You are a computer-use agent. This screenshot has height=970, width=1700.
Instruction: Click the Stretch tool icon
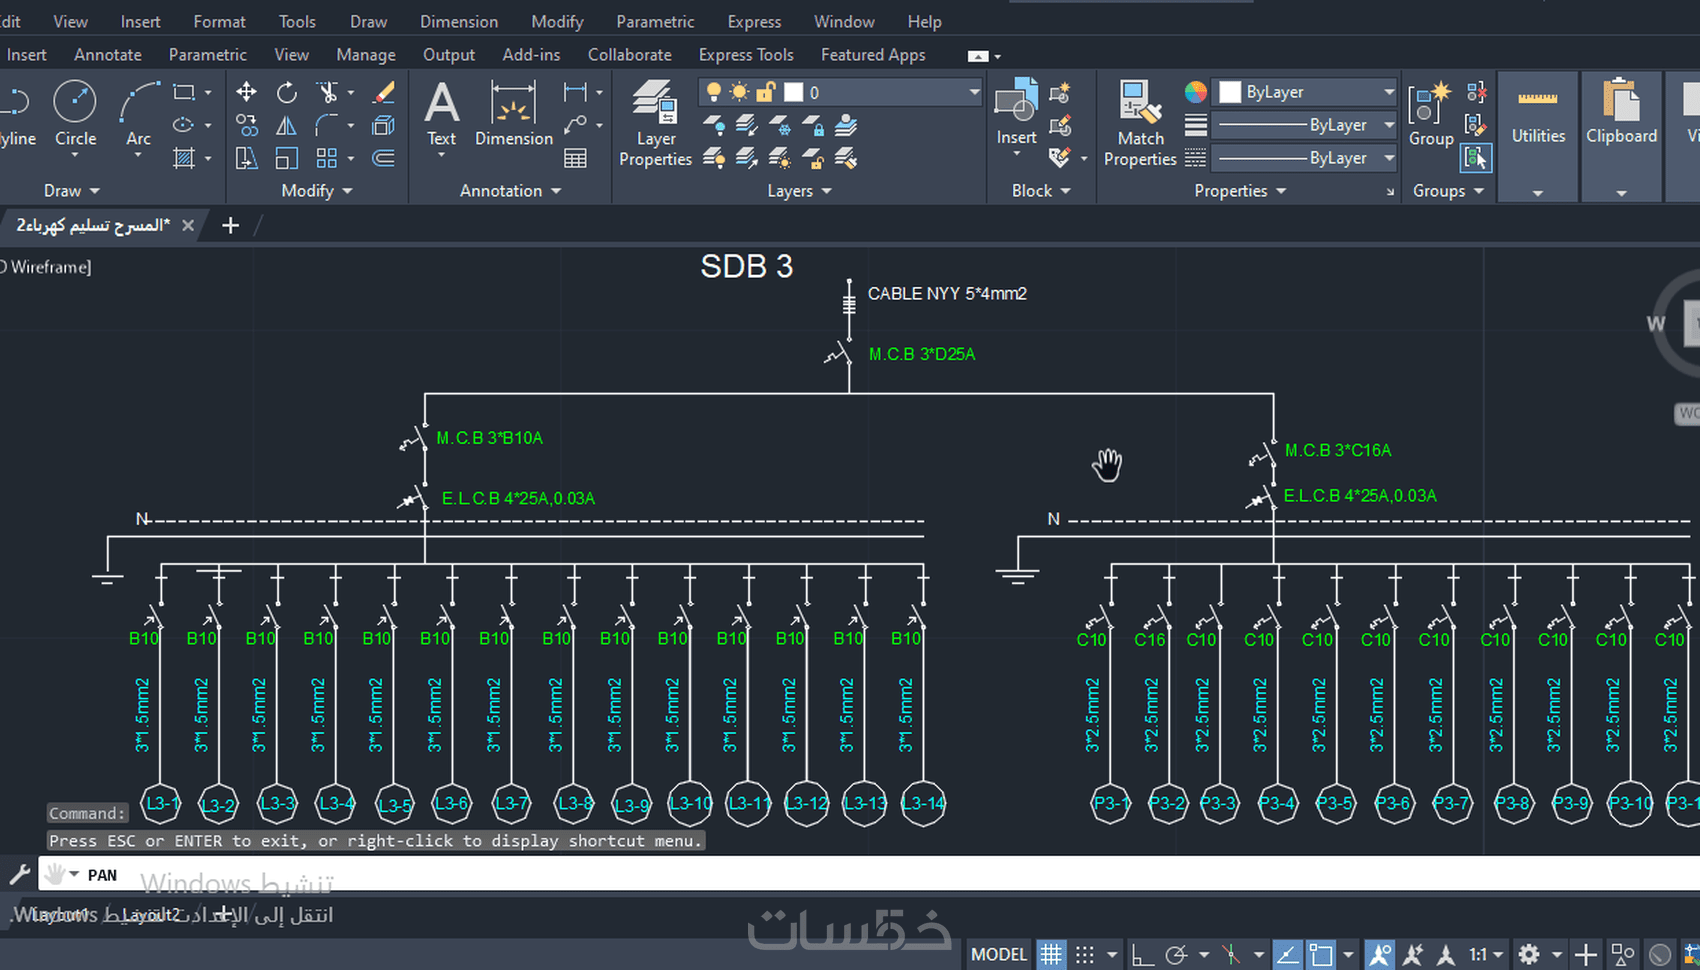click(246, 158)
